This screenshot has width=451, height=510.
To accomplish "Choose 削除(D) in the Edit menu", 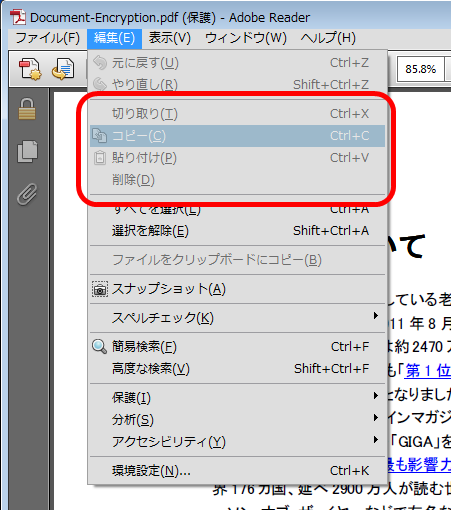I will [237, 180].
